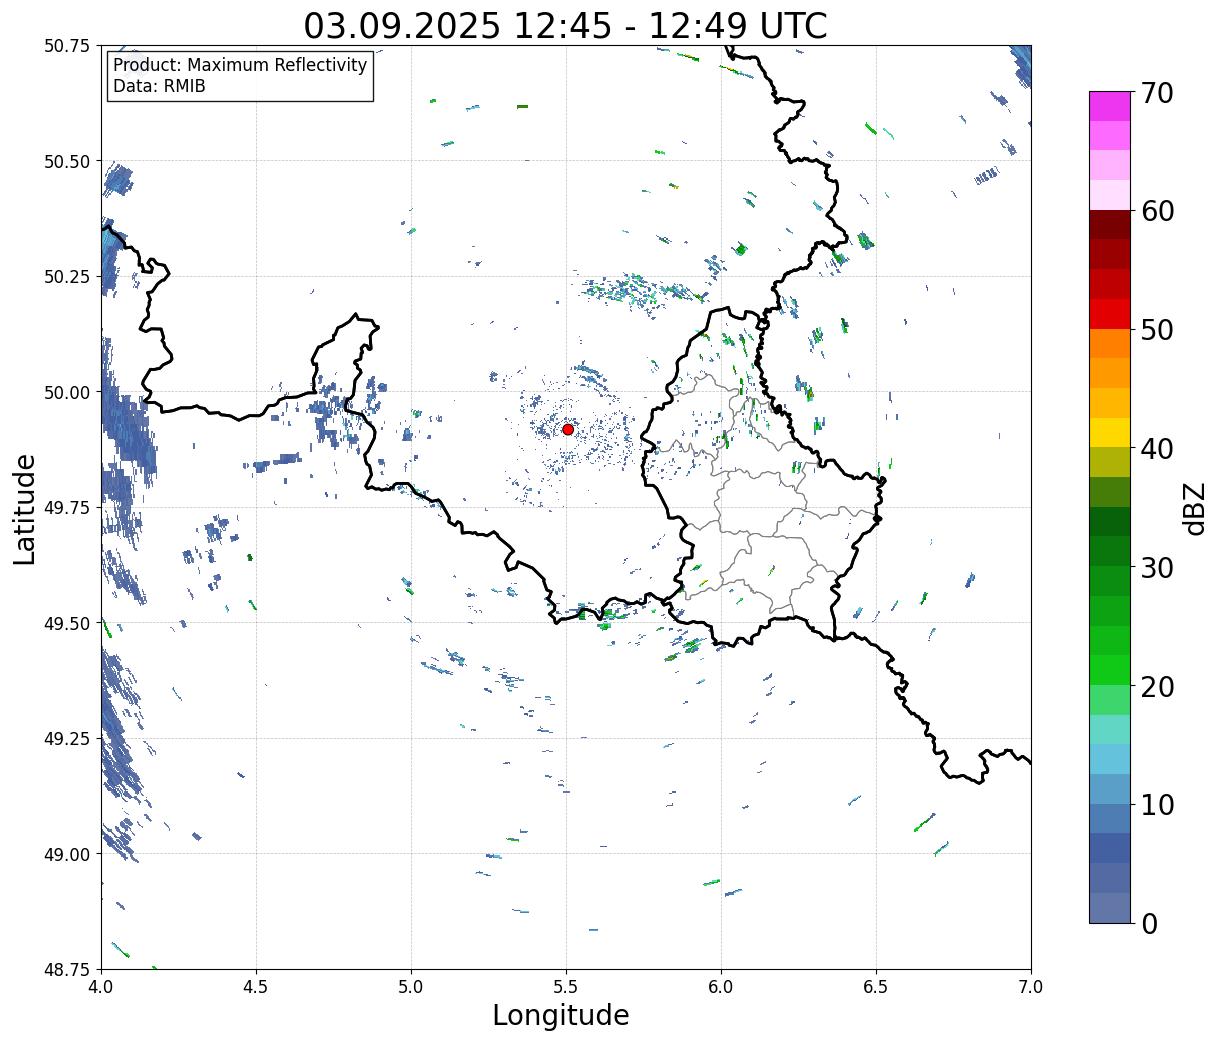Click the 'dBZ' colorbar label

click(1194, 508)
